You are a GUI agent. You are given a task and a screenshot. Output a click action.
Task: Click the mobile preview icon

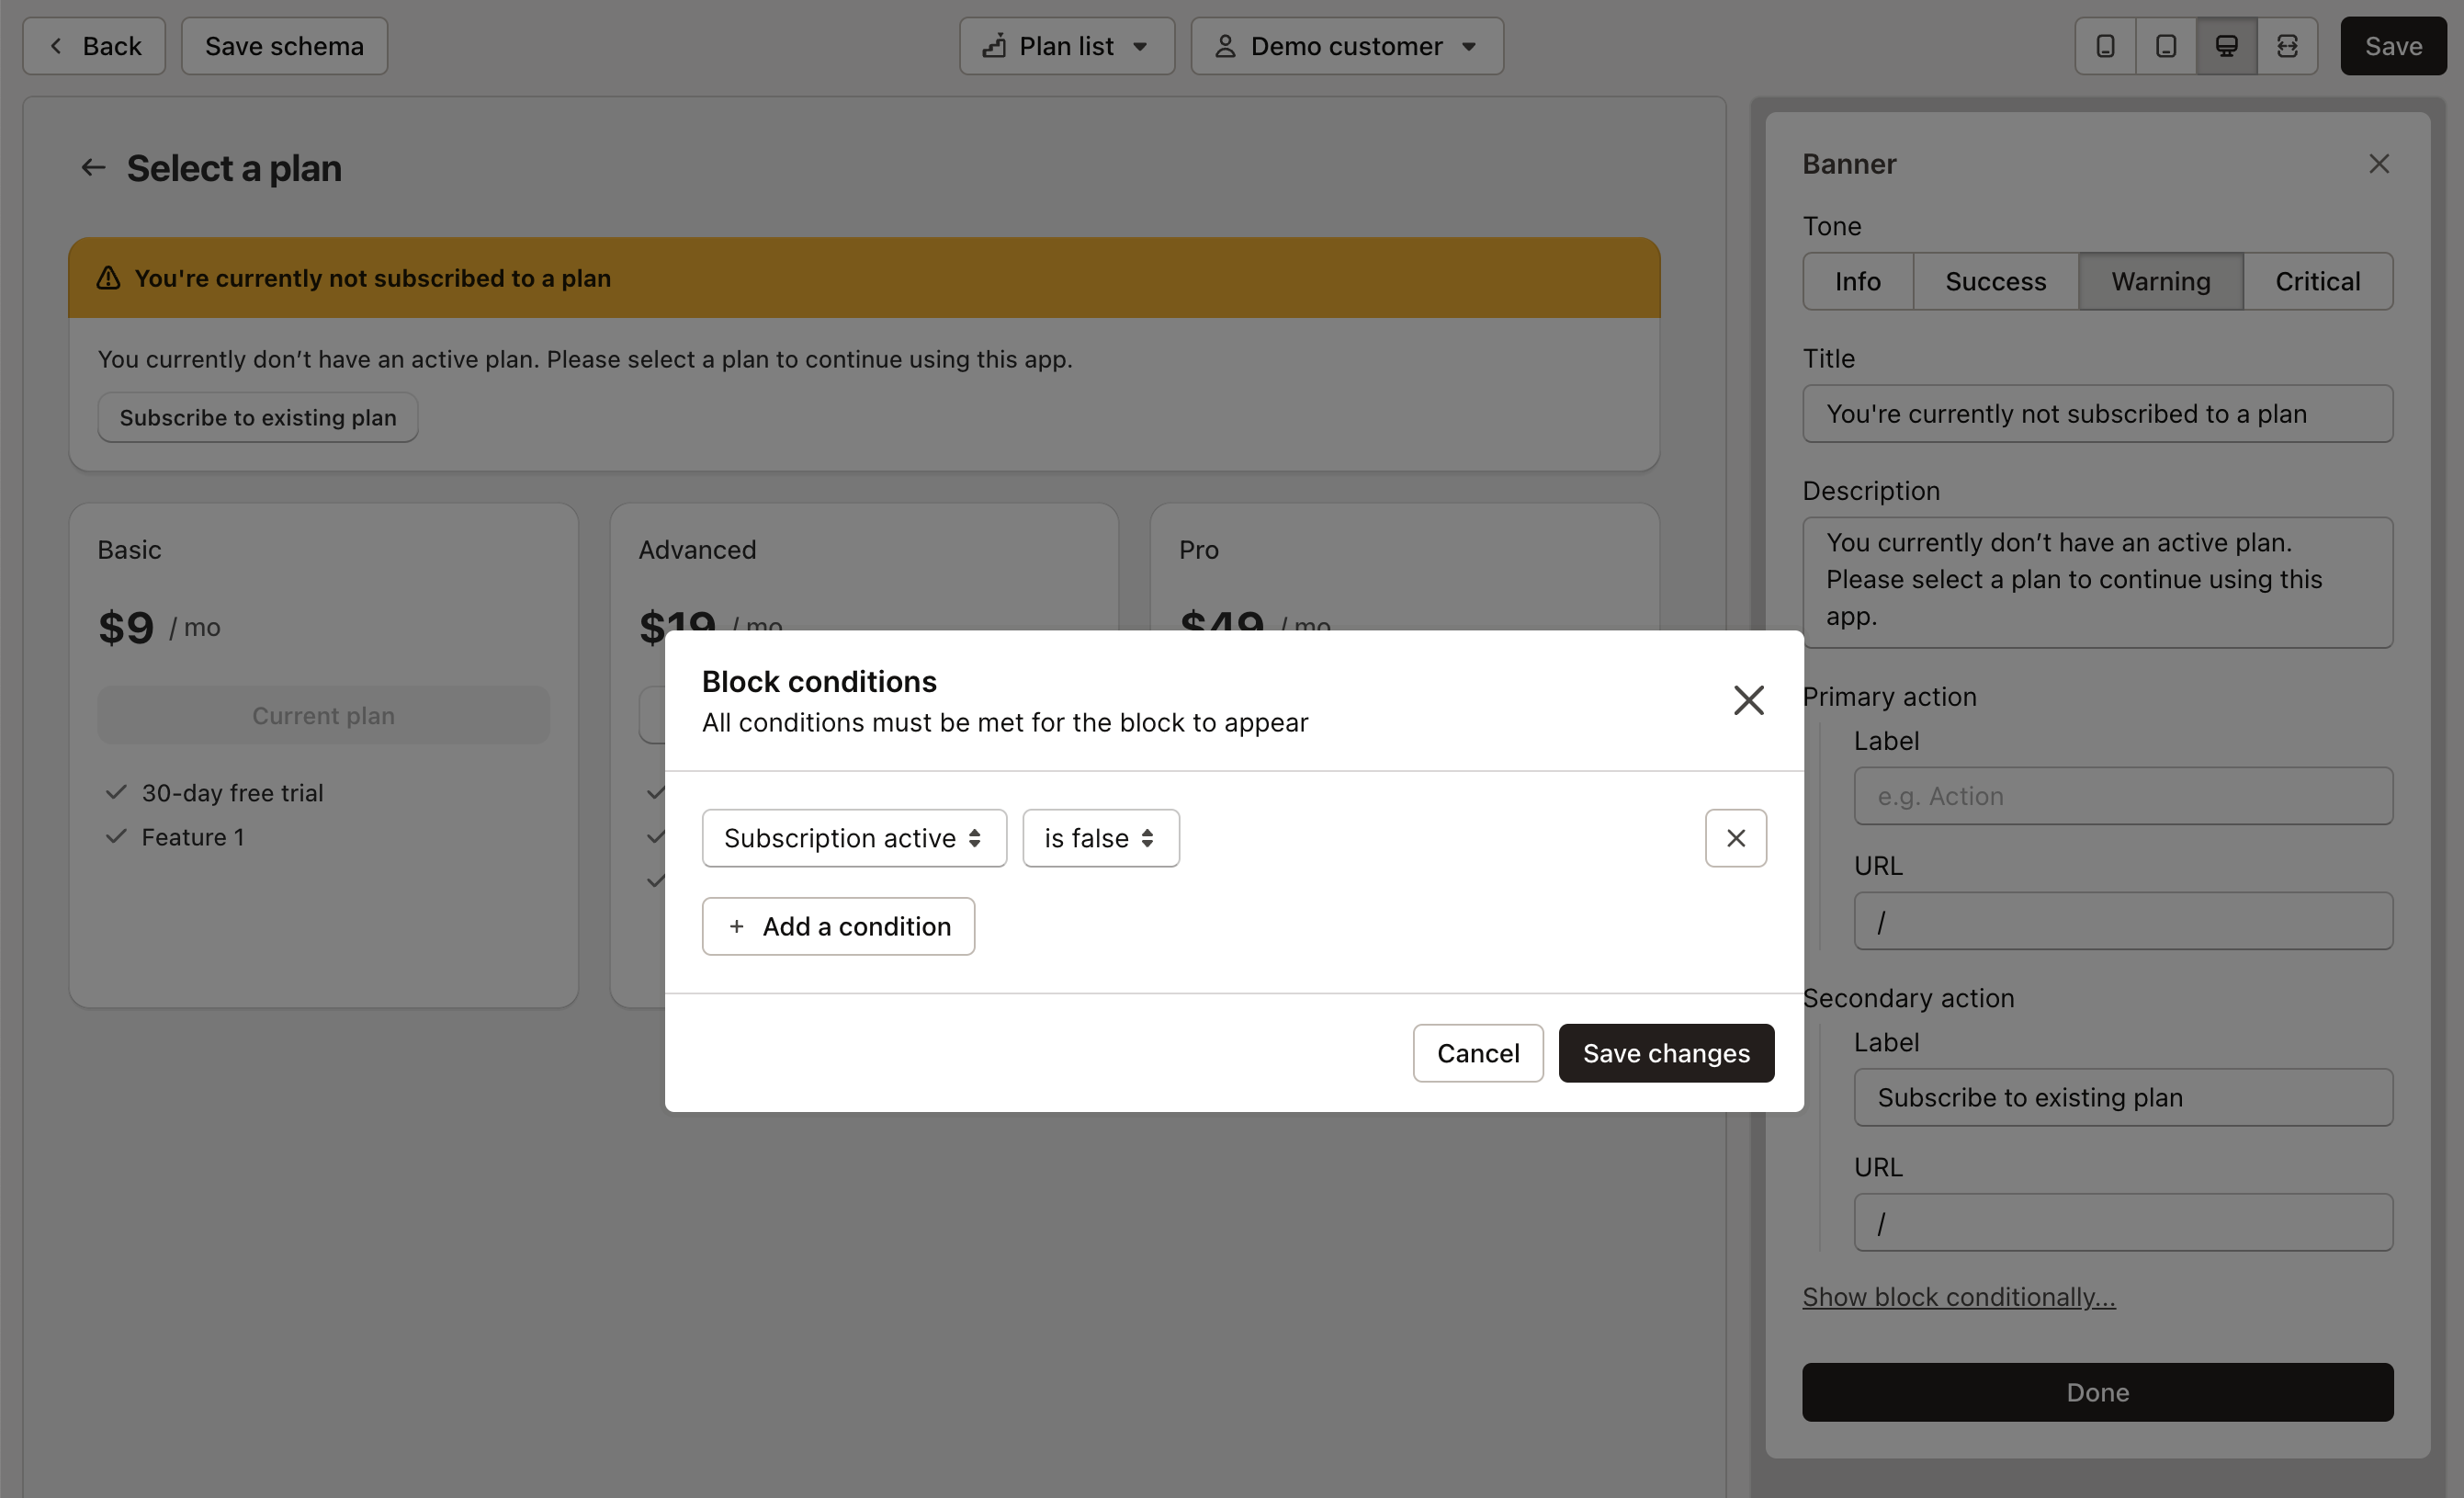click(x=2105, y=44)
